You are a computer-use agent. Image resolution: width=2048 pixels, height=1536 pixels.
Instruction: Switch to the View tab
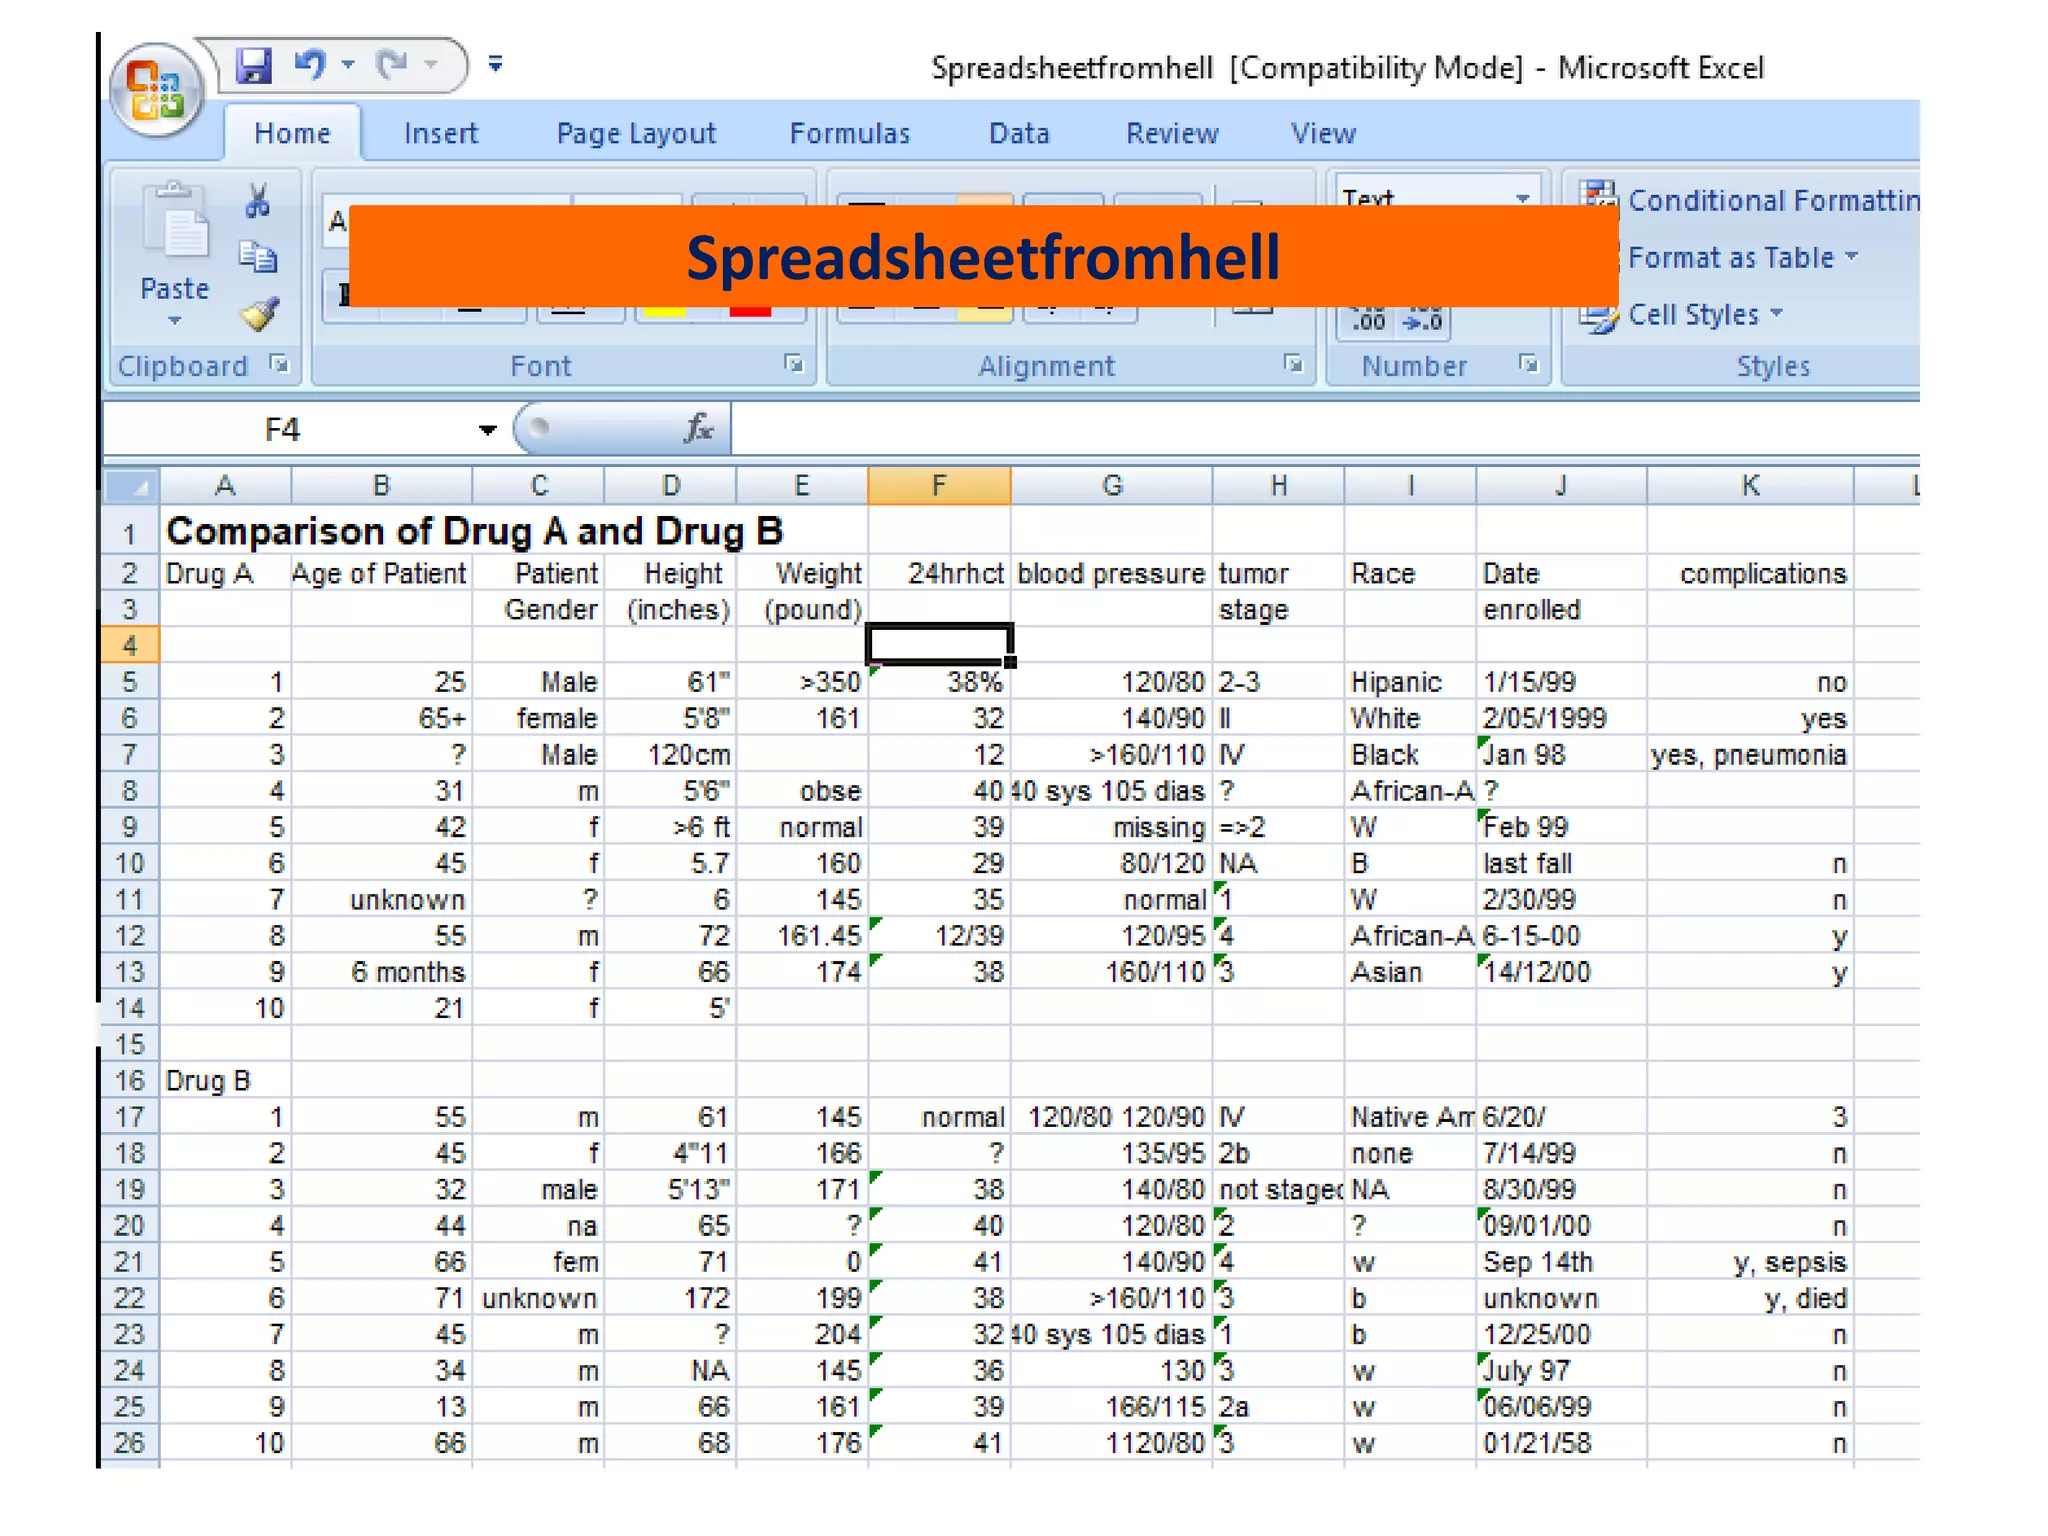[x=1323, y=133]
